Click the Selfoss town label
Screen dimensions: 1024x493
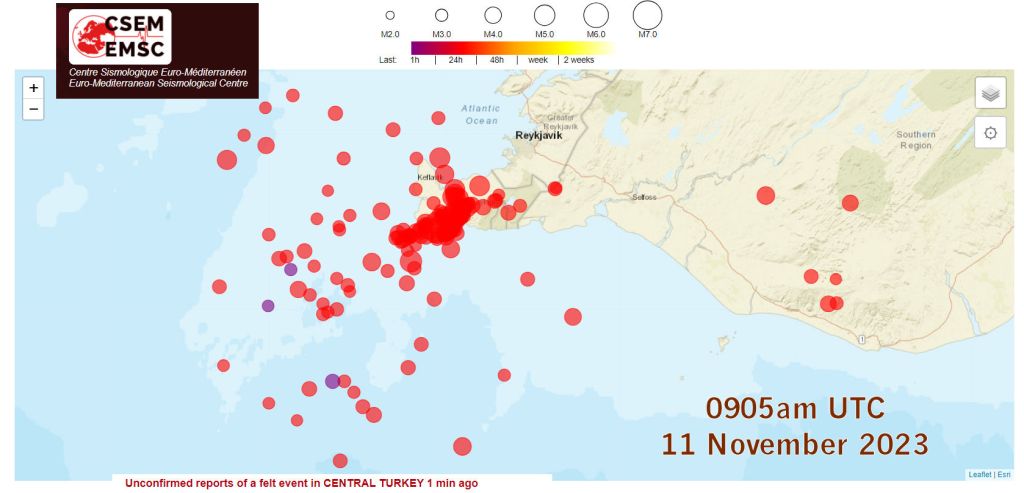(645, 197)
